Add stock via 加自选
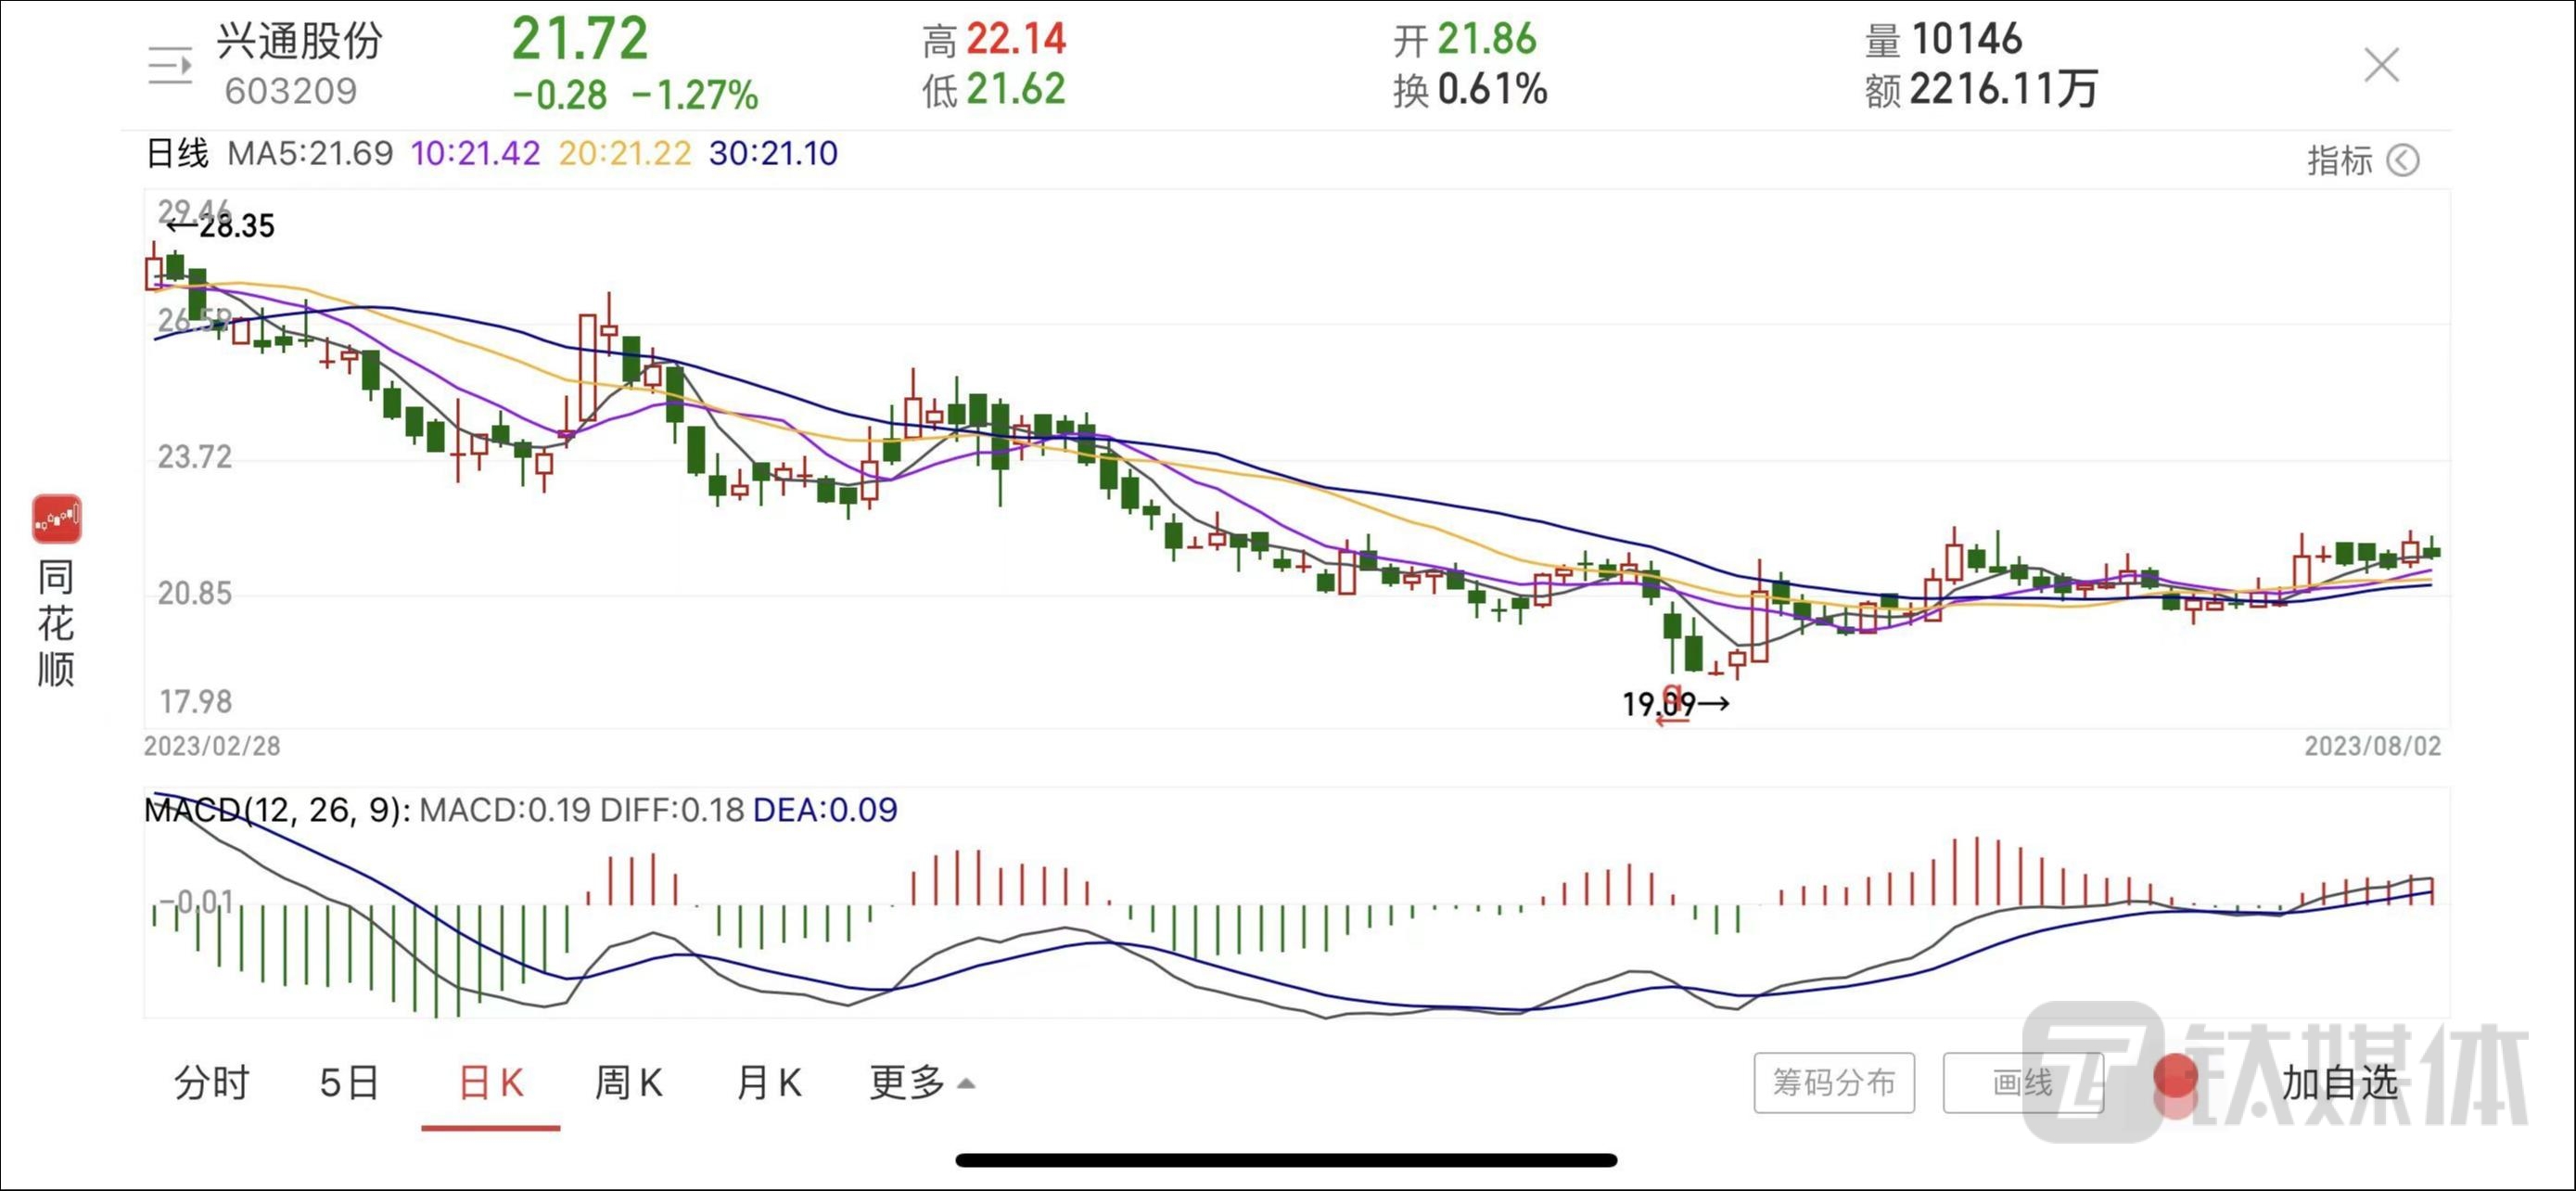2576x1191 pixels. click(x=2340, y=1082)
